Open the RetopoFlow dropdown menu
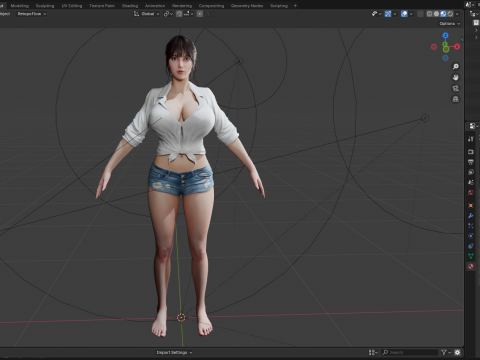 click(32, 14)
